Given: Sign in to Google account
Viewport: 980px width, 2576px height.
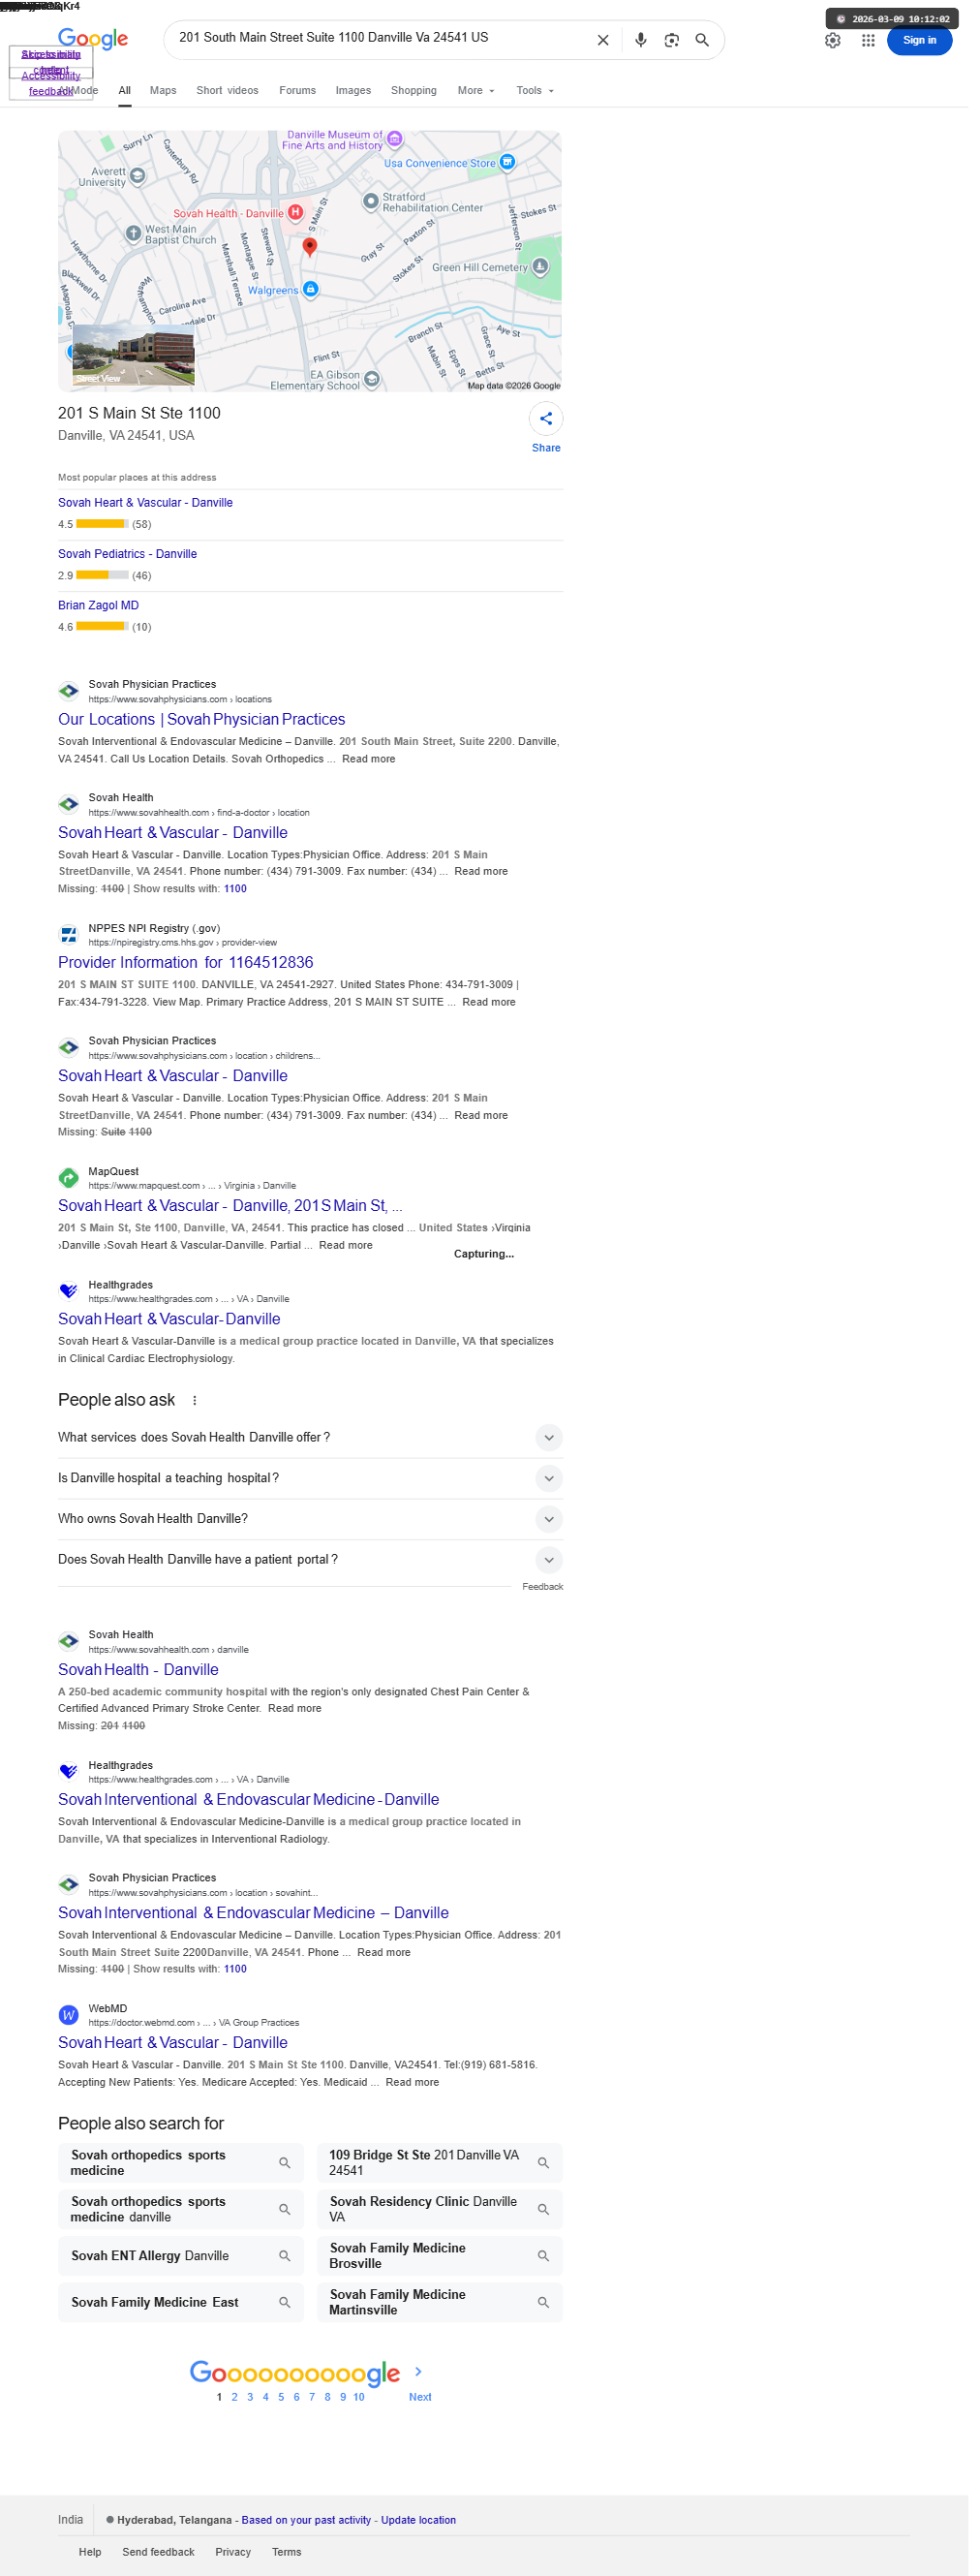Looking at the screenshot, I should pos(930,41).
